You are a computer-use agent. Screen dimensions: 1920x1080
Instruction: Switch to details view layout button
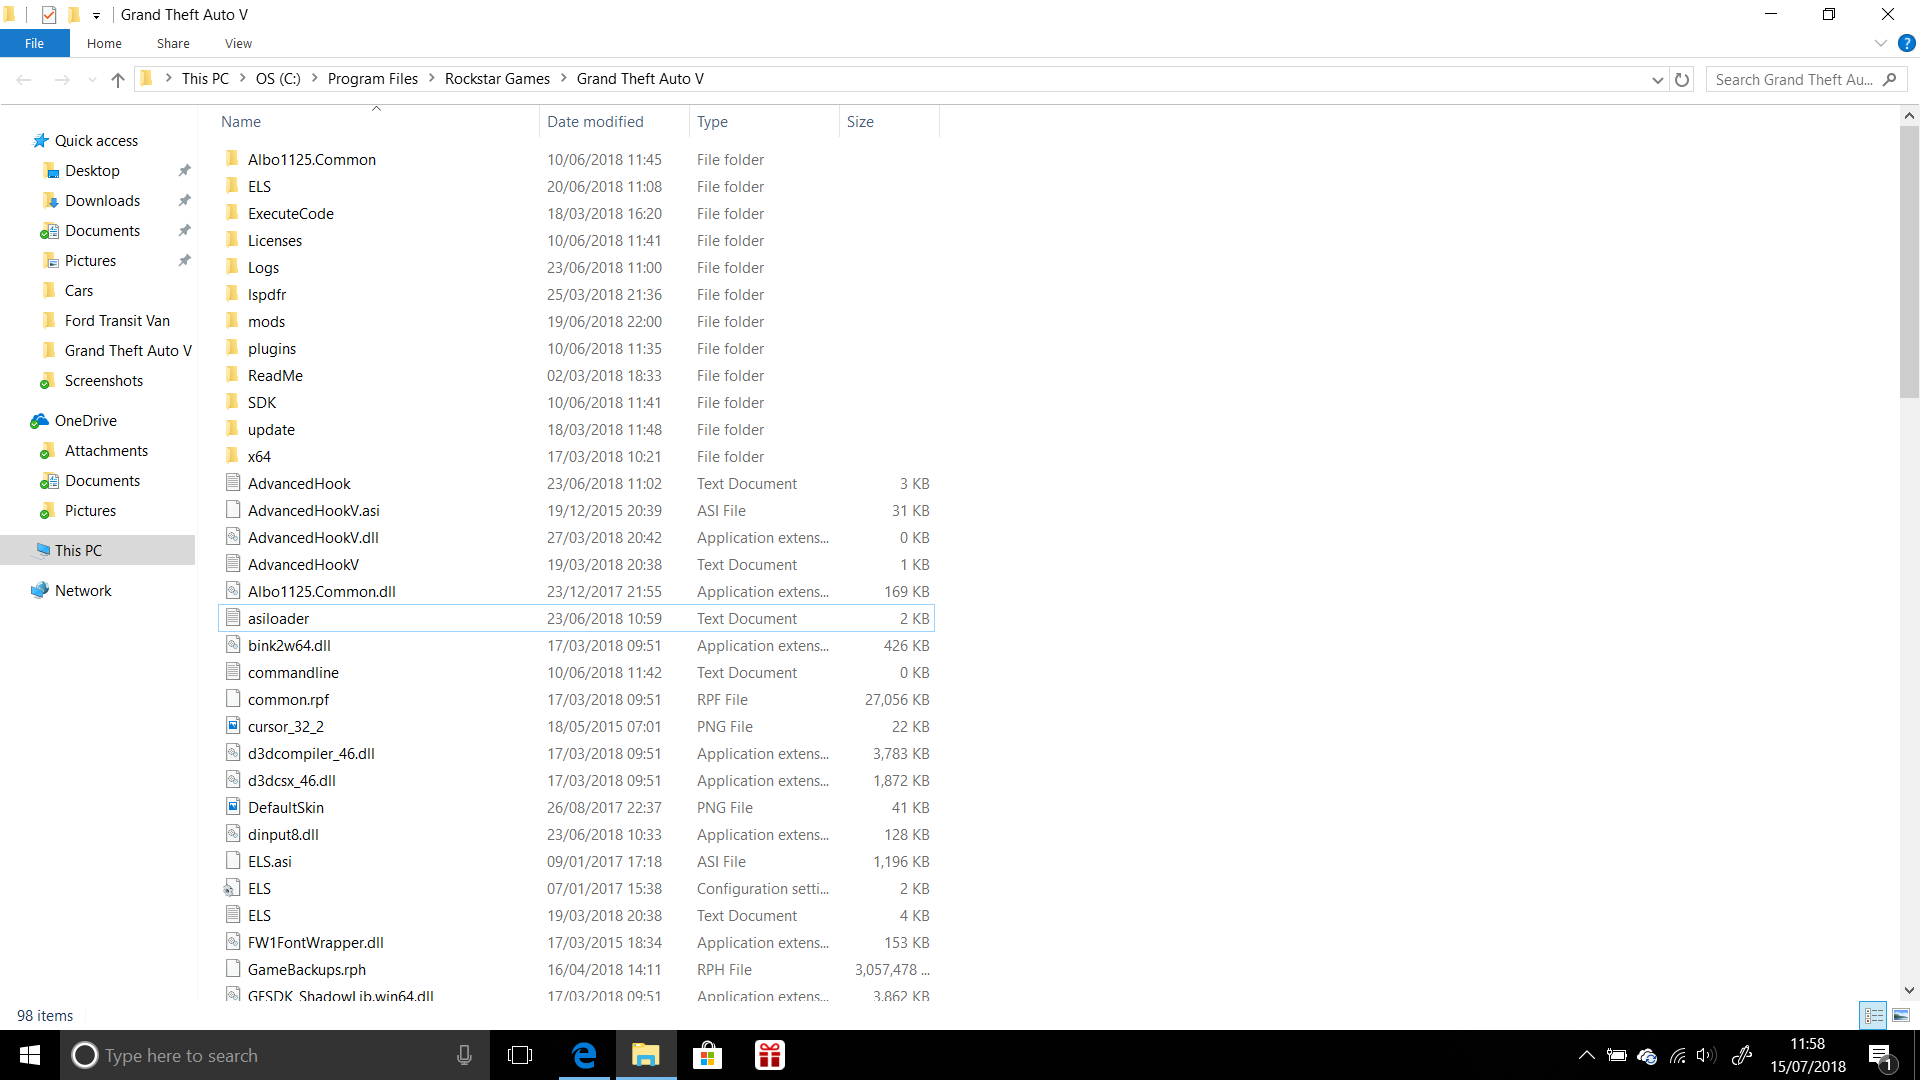[x=1873, y=1015]
